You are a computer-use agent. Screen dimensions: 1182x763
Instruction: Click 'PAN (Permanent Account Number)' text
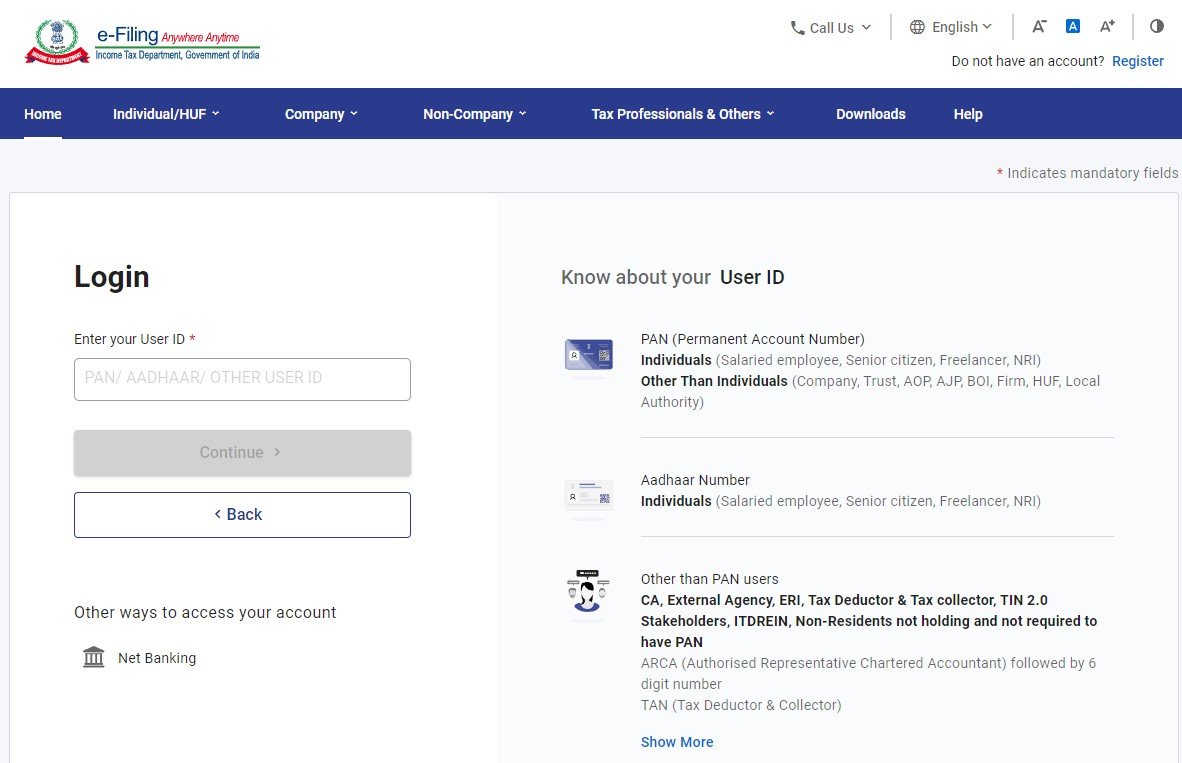[752, 339]
